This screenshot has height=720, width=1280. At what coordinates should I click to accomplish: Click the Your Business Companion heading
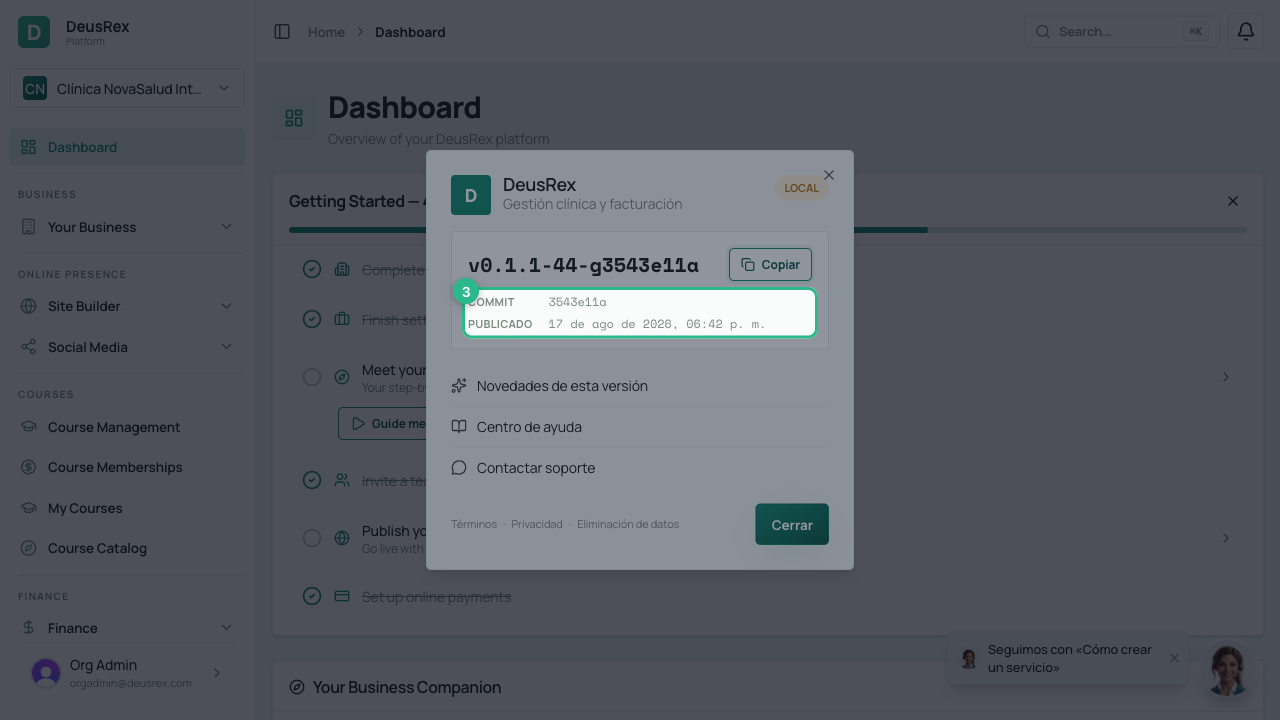[x=407, y=687]
